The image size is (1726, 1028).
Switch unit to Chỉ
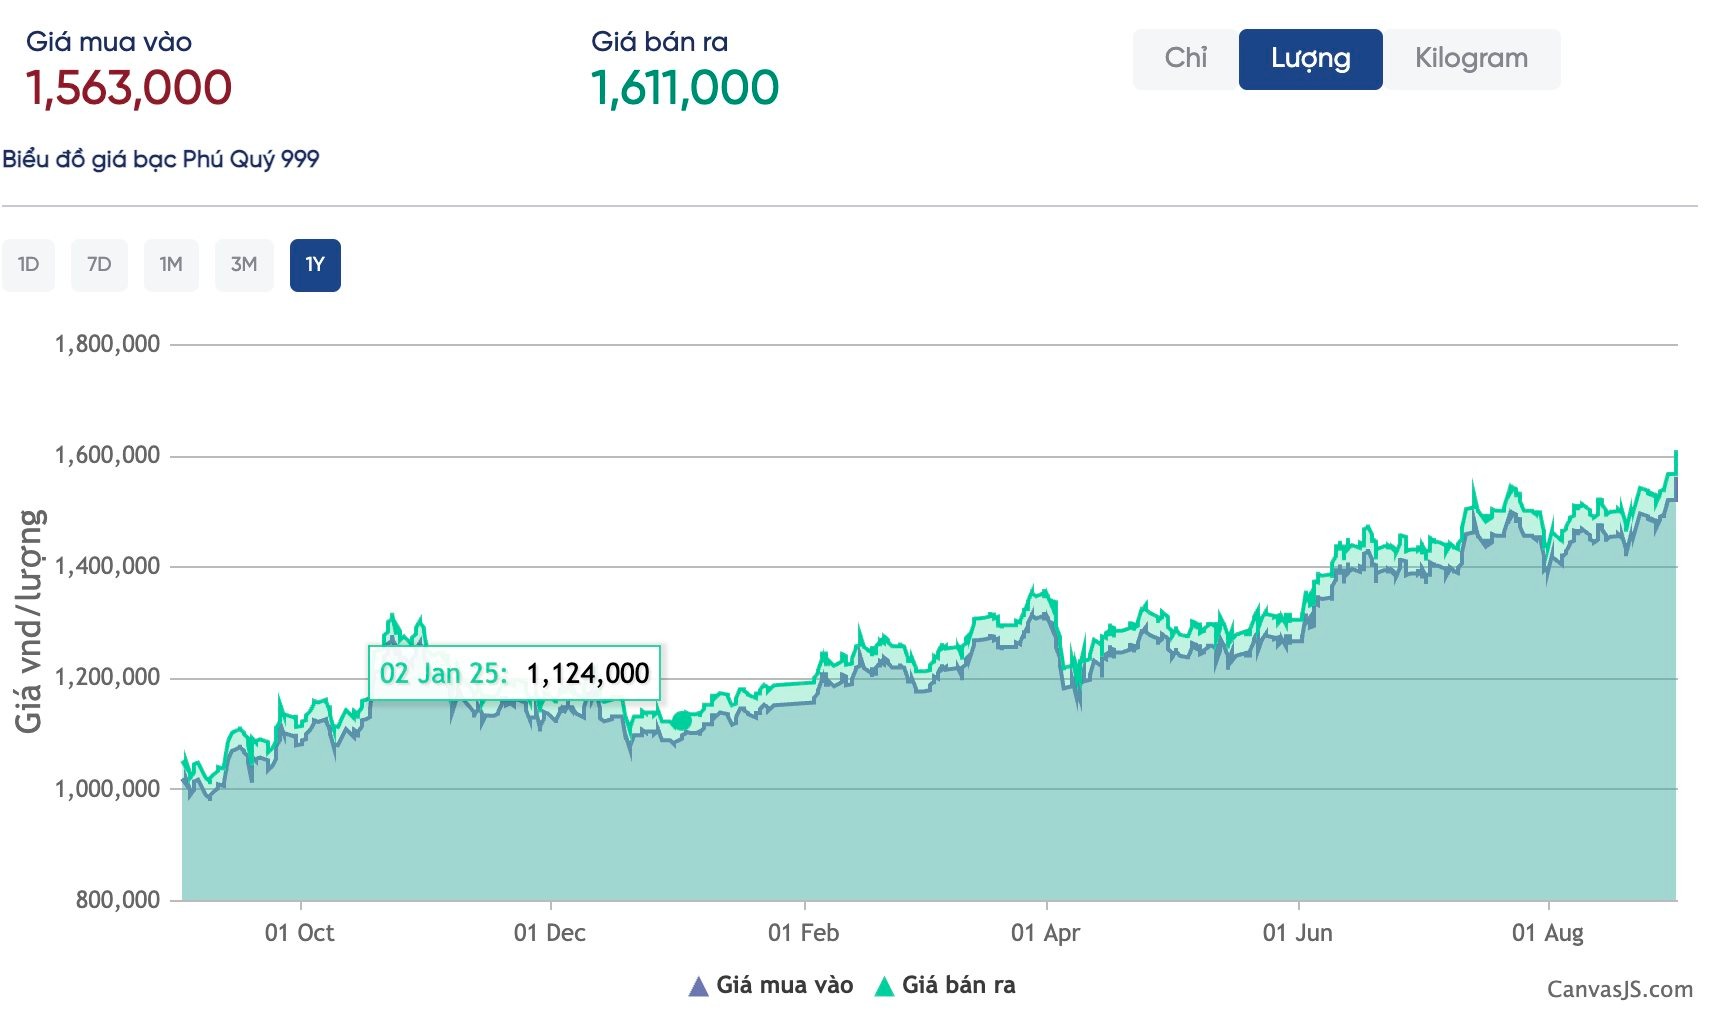coord(1185,59)
